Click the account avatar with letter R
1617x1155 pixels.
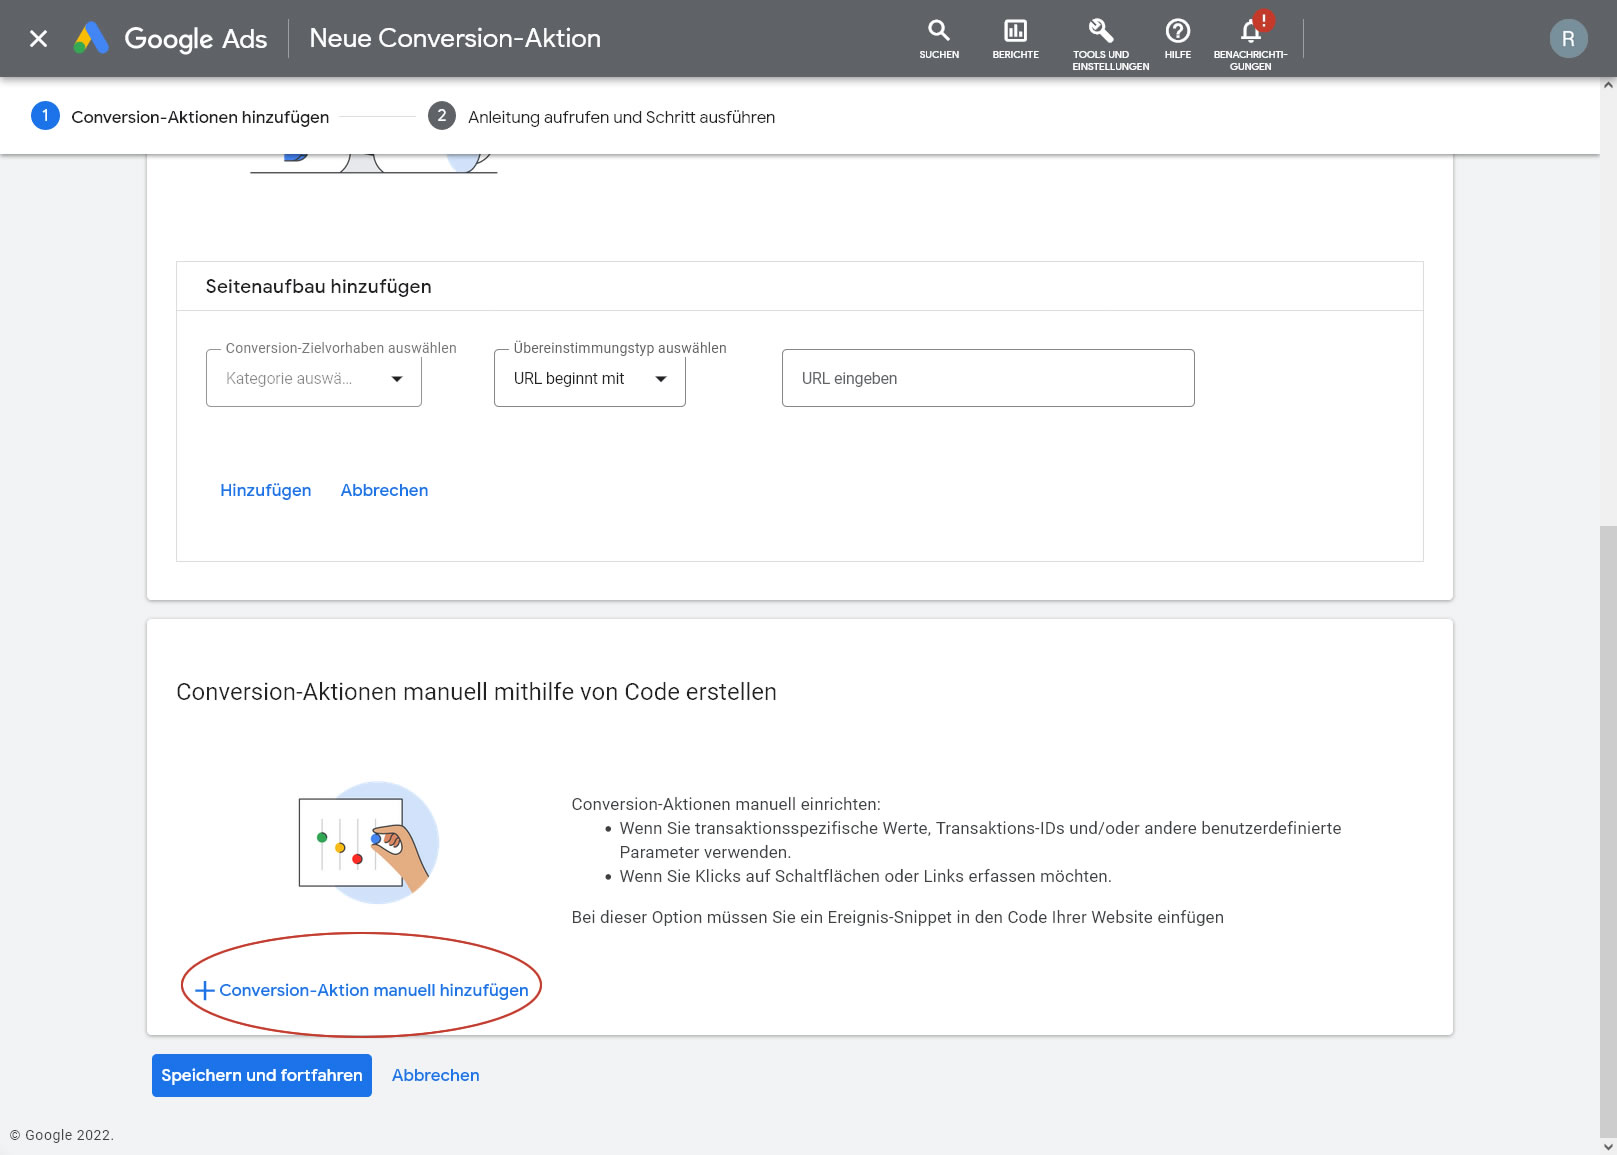(1567, 39)
